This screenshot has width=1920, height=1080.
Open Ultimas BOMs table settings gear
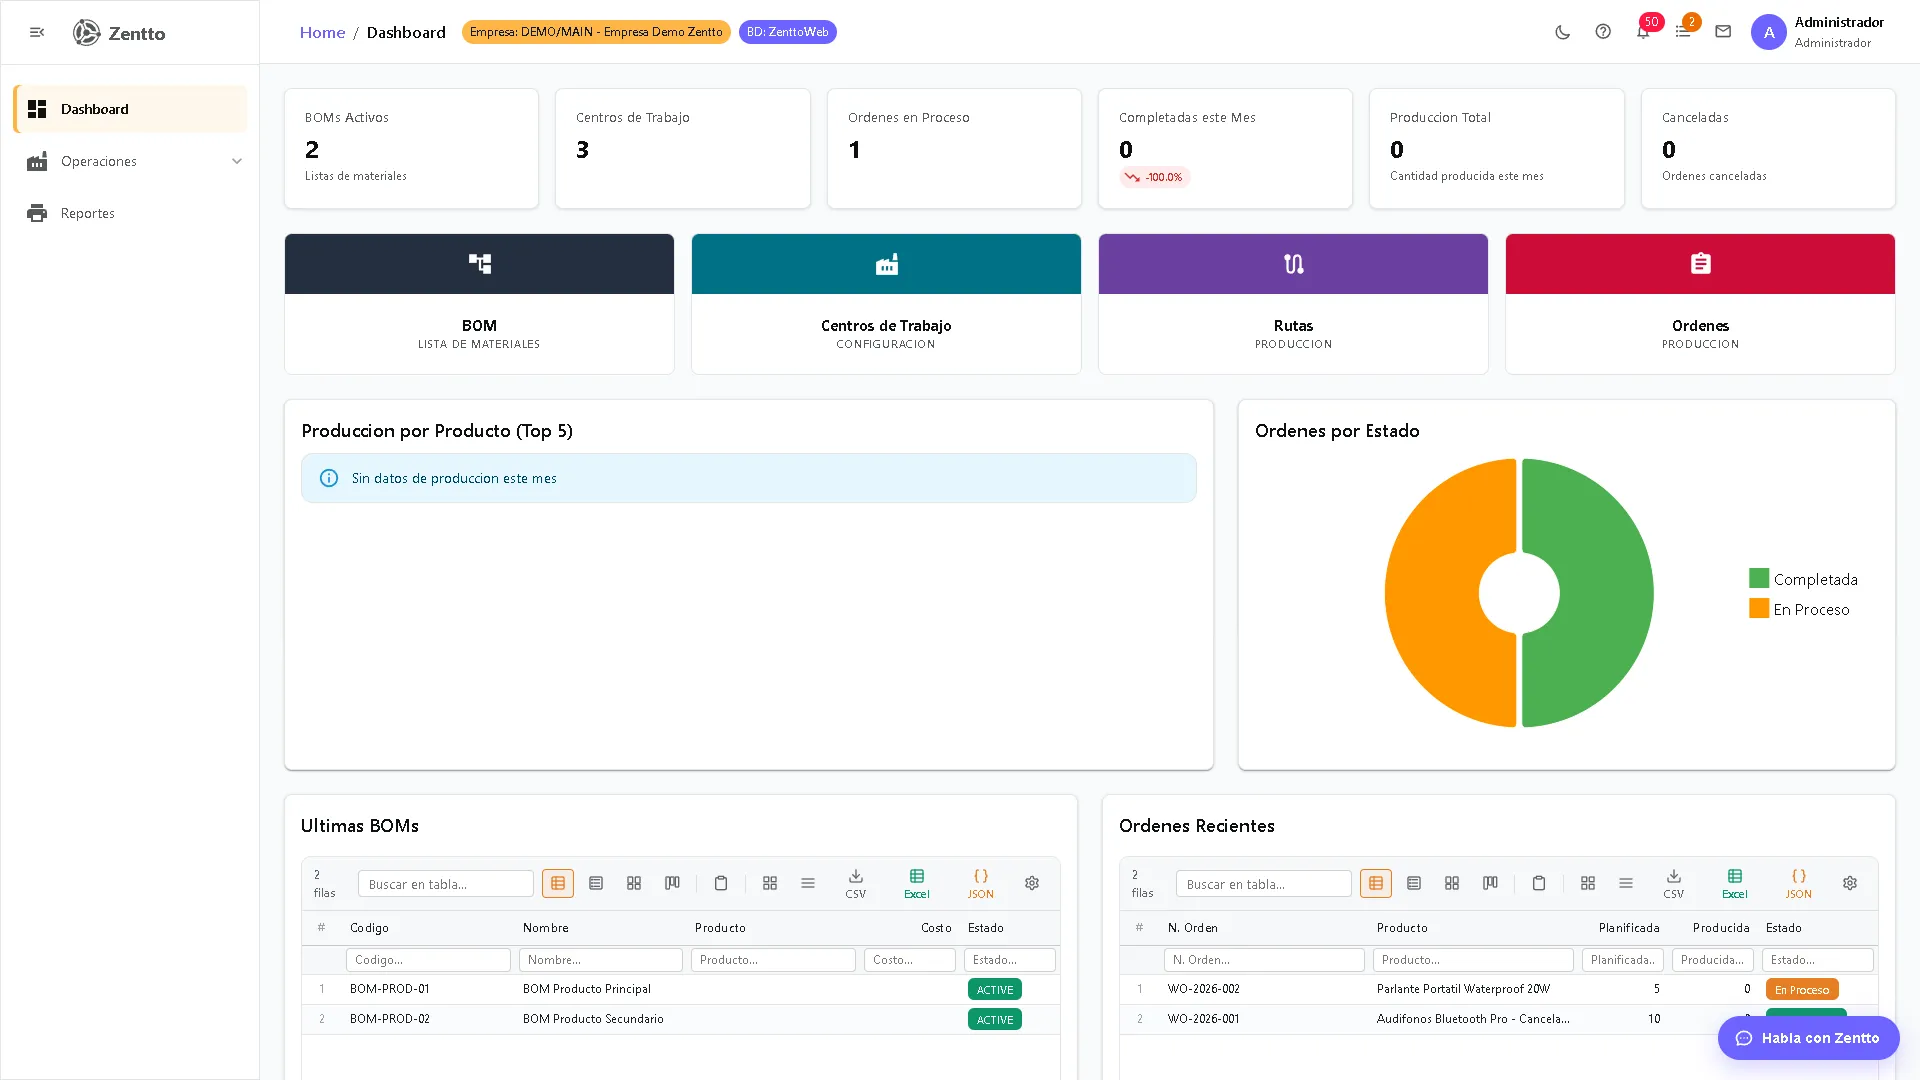(1032, 883)
